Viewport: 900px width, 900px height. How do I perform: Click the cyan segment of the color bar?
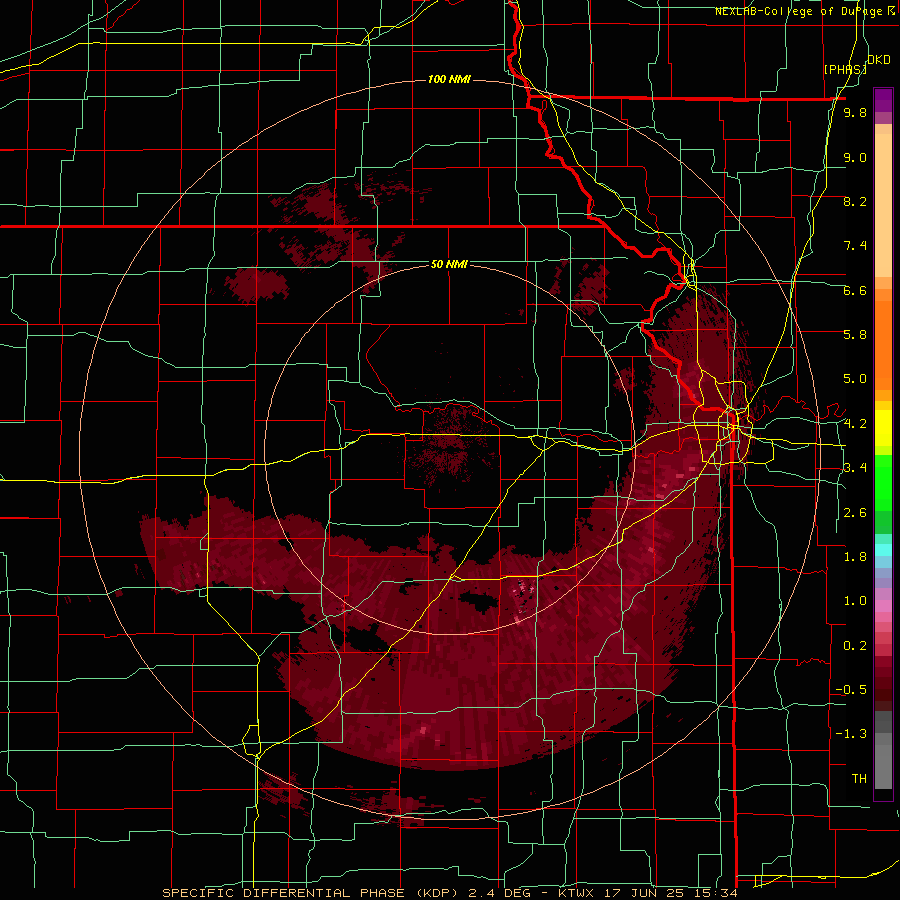pyautogui.click(x=883, y=550)
